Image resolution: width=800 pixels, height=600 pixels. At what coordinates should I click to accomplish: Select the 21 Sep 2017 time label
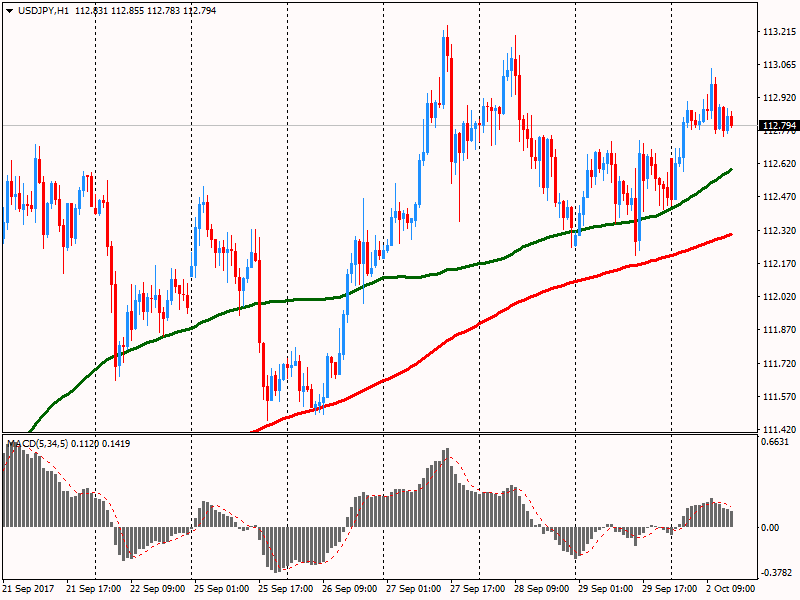point(28,589)
